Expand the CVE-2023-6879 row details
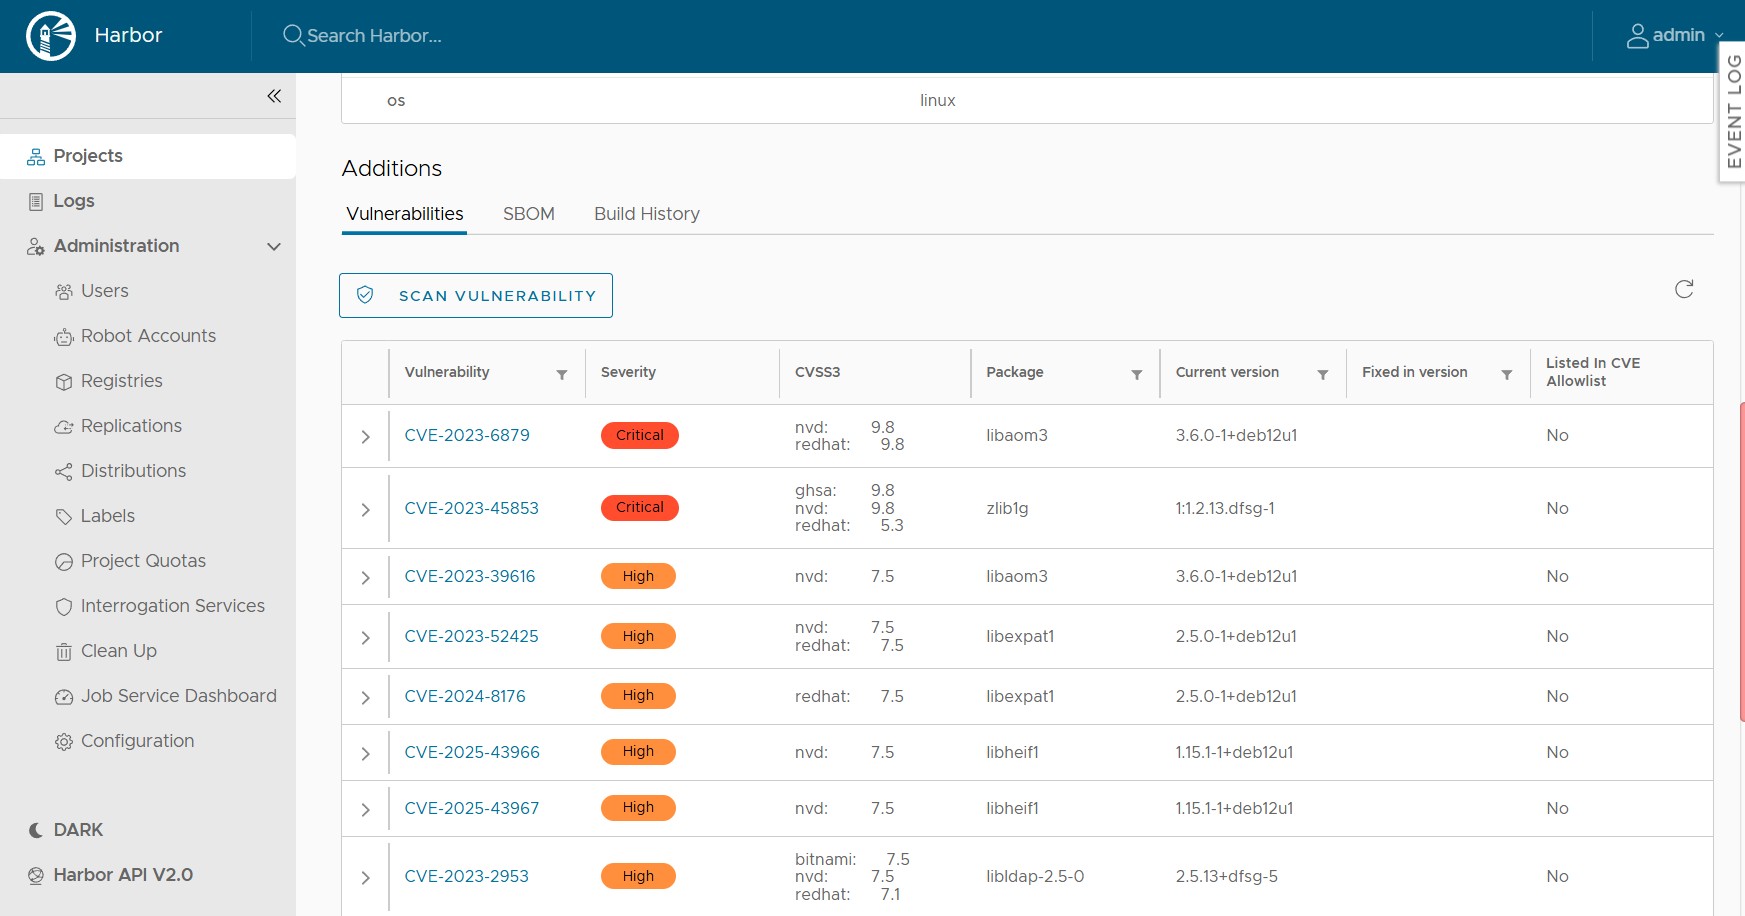 click(x=365, y=437)
